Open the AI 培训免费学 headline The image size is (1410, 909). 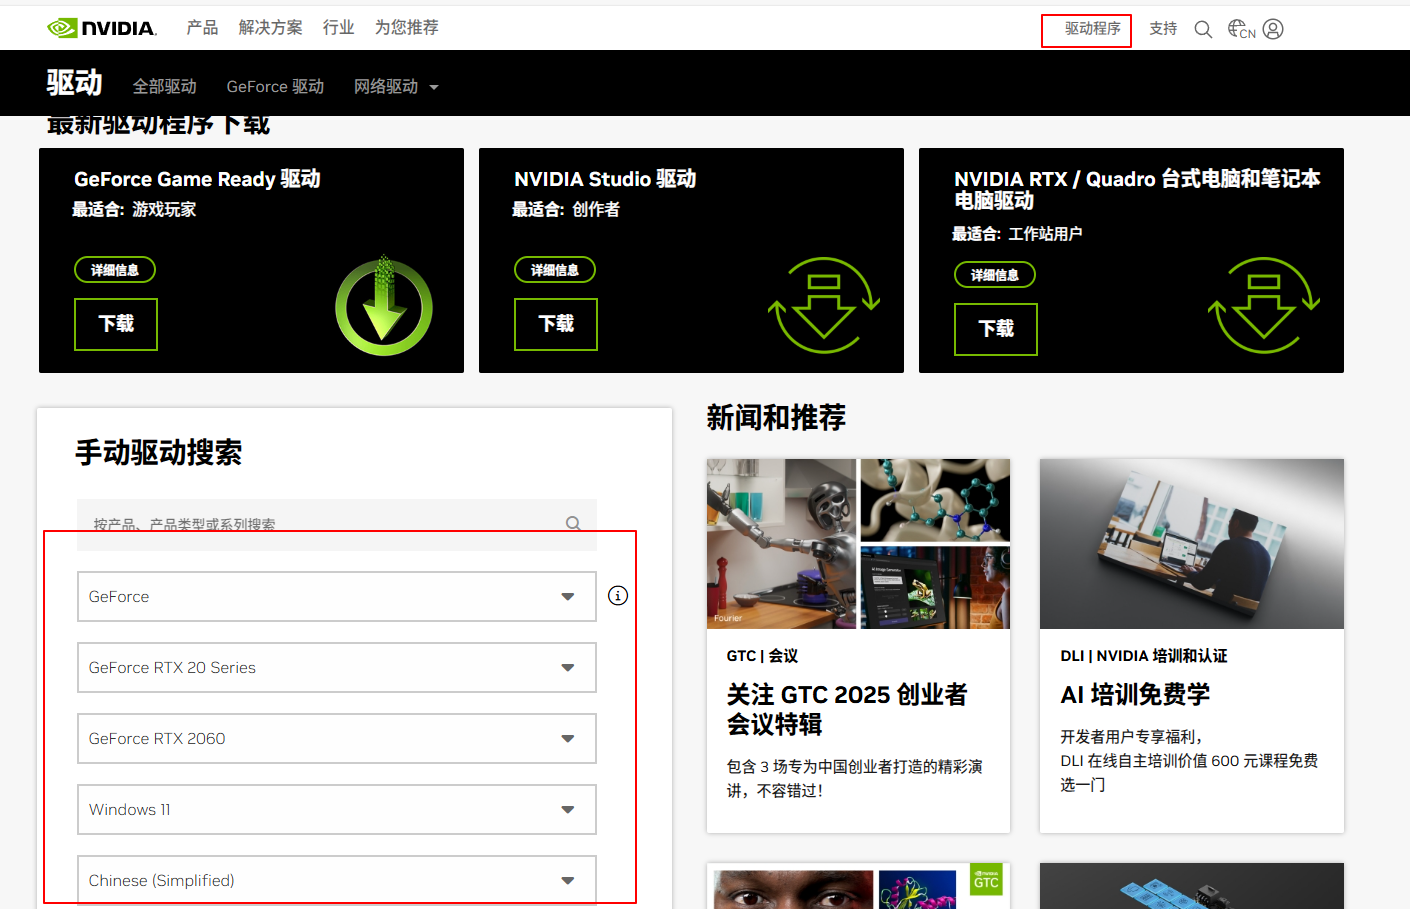(x=1135, y=695)
